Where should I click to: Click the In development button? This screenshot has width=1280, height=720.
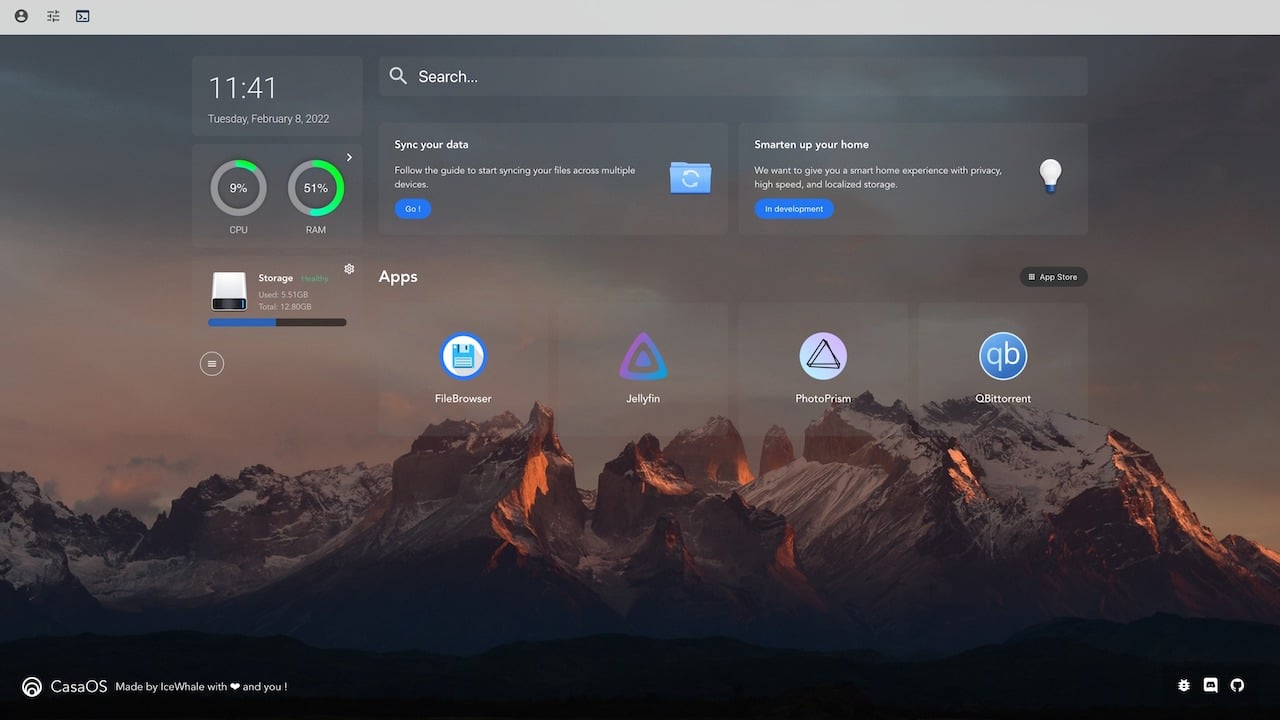[794, 209]
